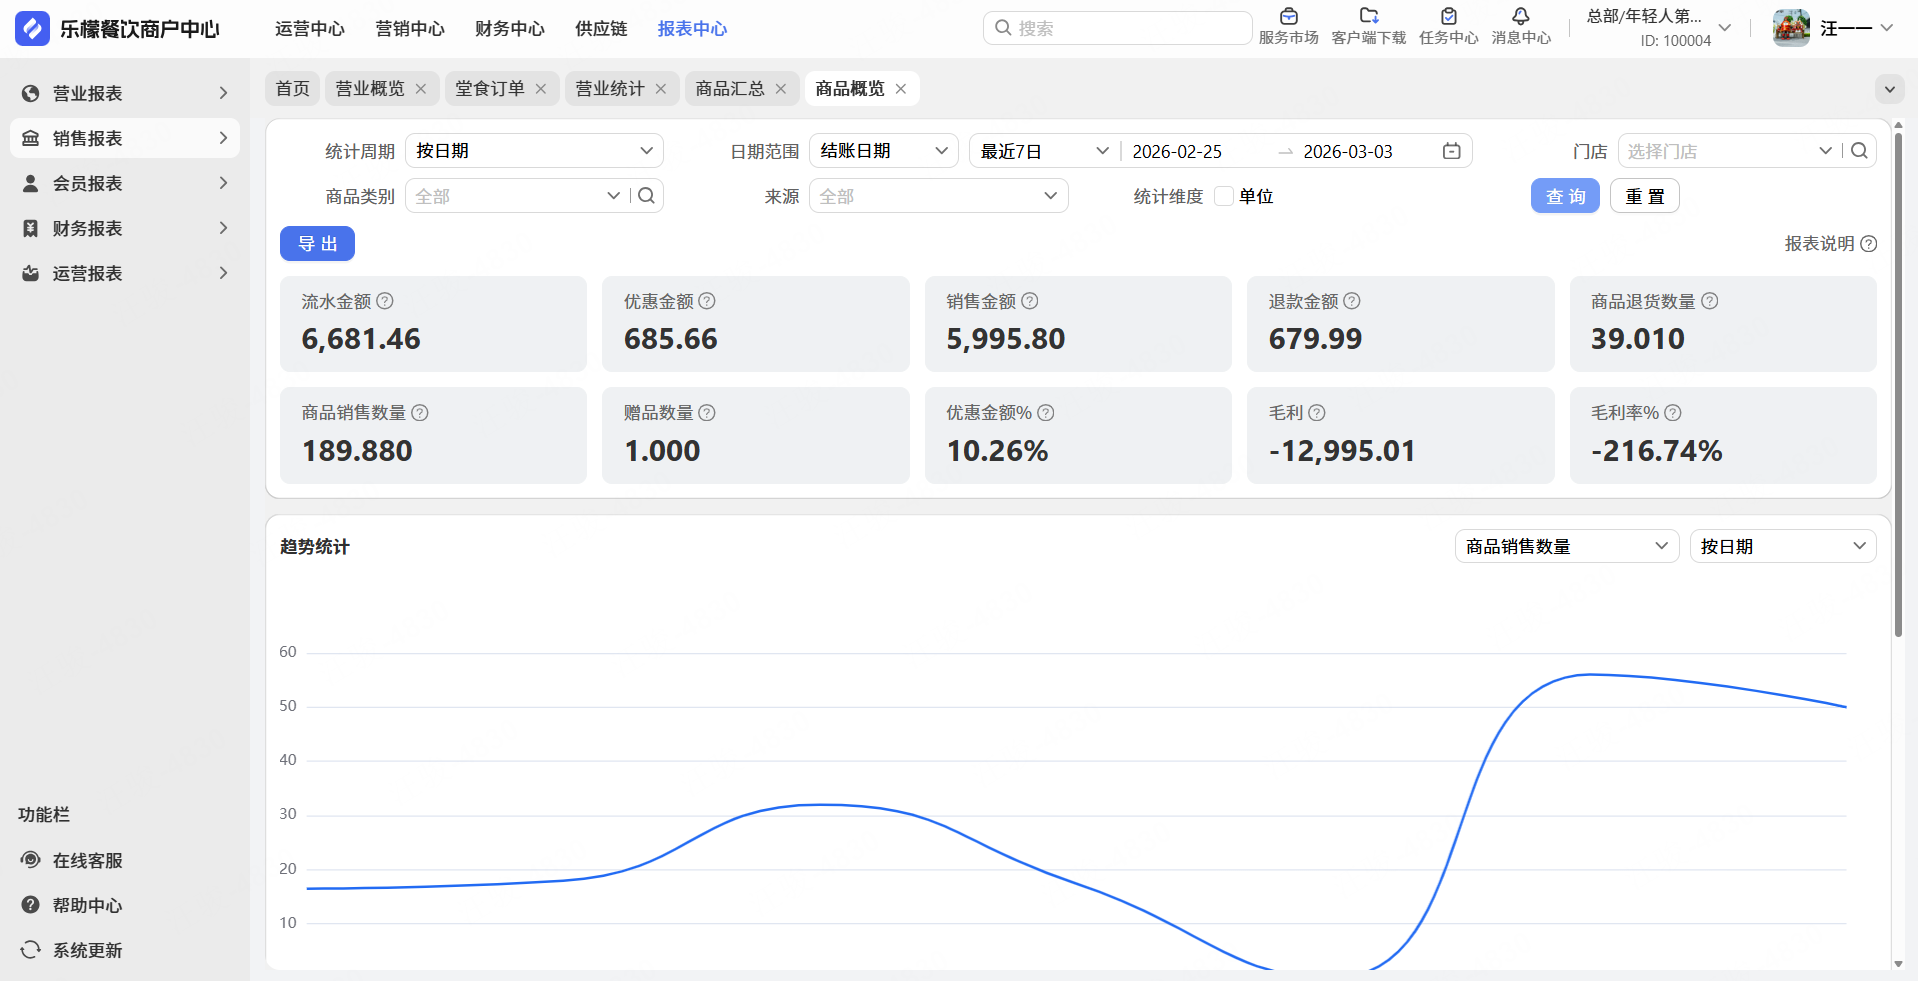Click the 2026-02-25 start date field
This screenshot has width=1918, height=981.
[1177, 151]
